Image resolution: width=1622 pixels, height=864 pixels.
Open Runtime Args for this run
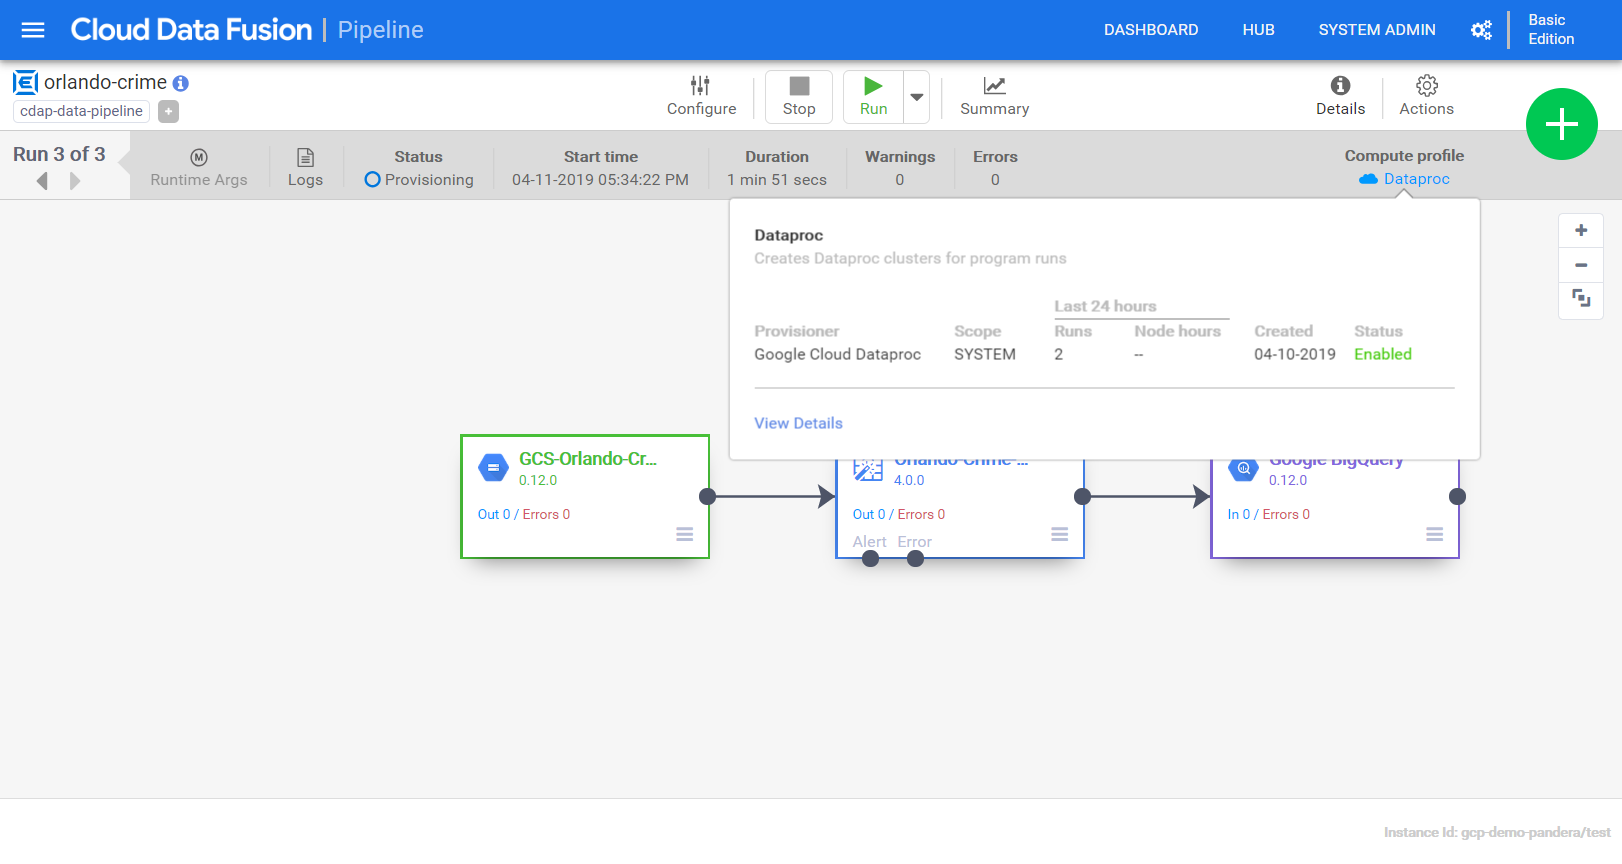coord(199,168)
